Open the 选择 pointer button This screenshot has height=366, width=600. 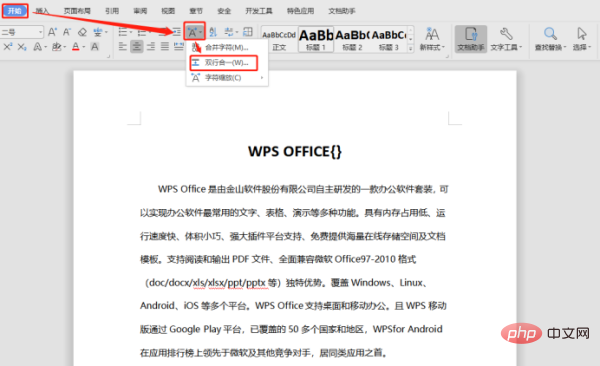click(582, 39)
